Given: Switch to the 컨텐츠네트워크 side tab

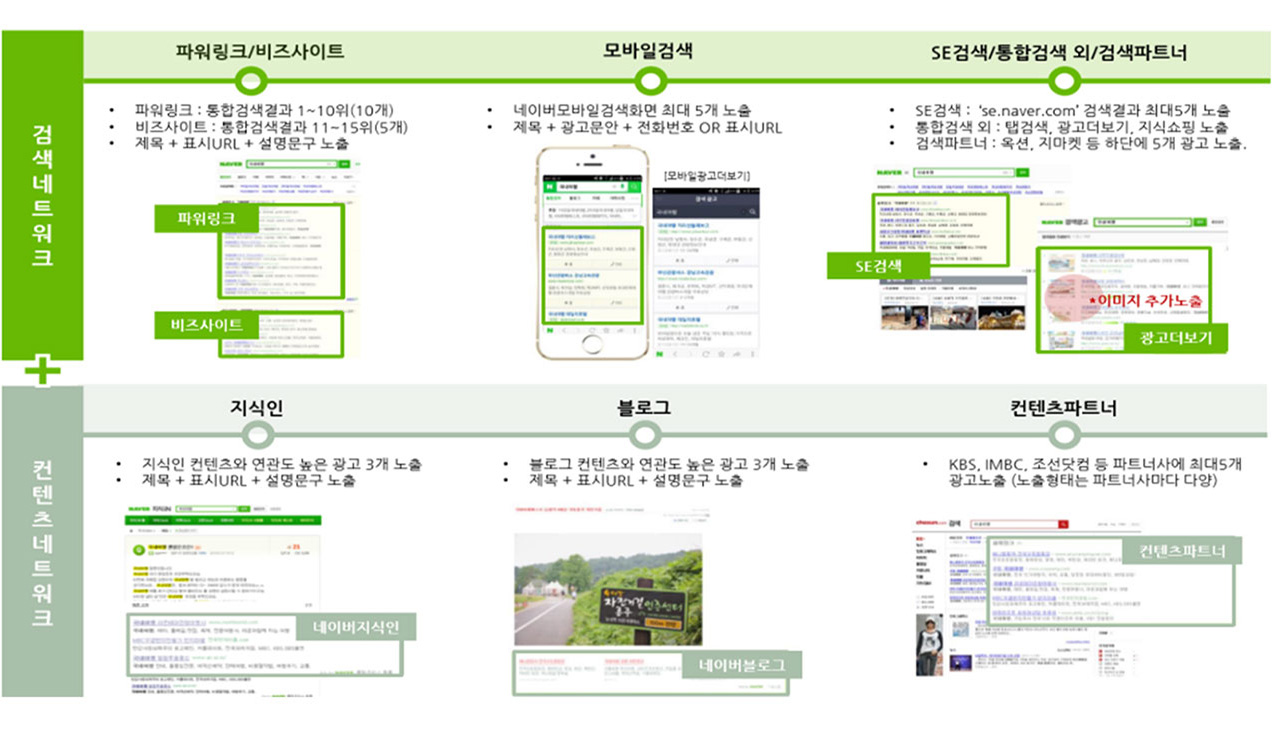Looking at the screenshot, I should pos(42,545).
